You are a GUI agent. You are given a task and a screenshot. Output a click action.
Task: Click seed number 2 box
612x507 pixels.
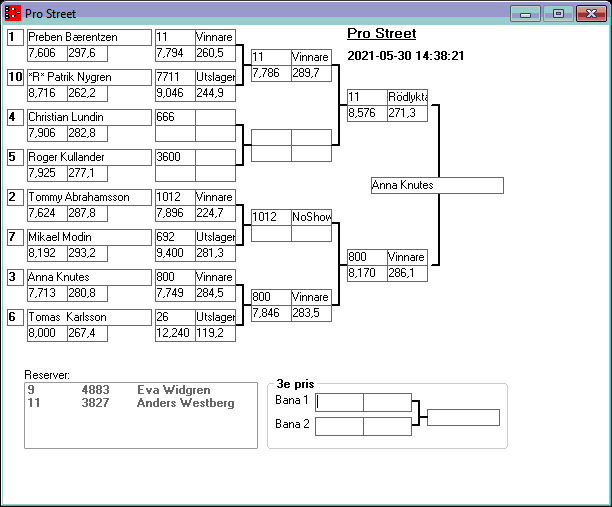[x=15, y=197]
